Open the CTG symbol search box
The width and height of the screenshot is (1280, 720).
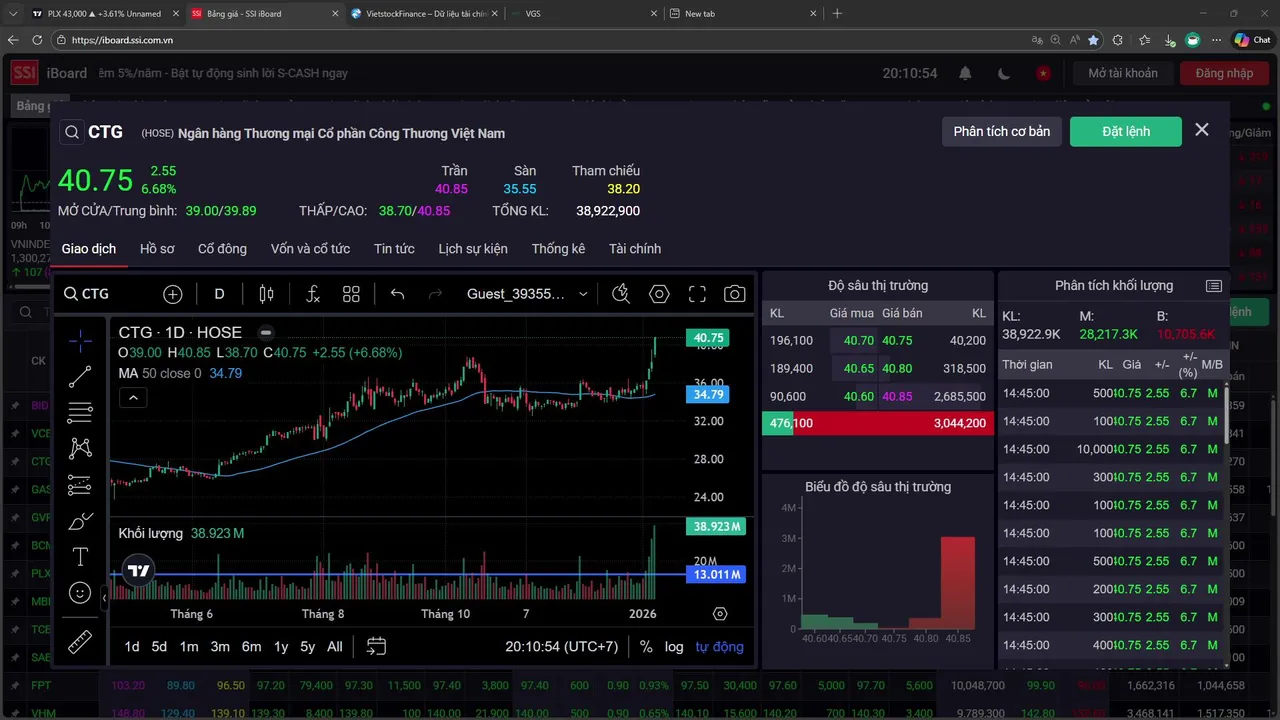tap(86, 294)
